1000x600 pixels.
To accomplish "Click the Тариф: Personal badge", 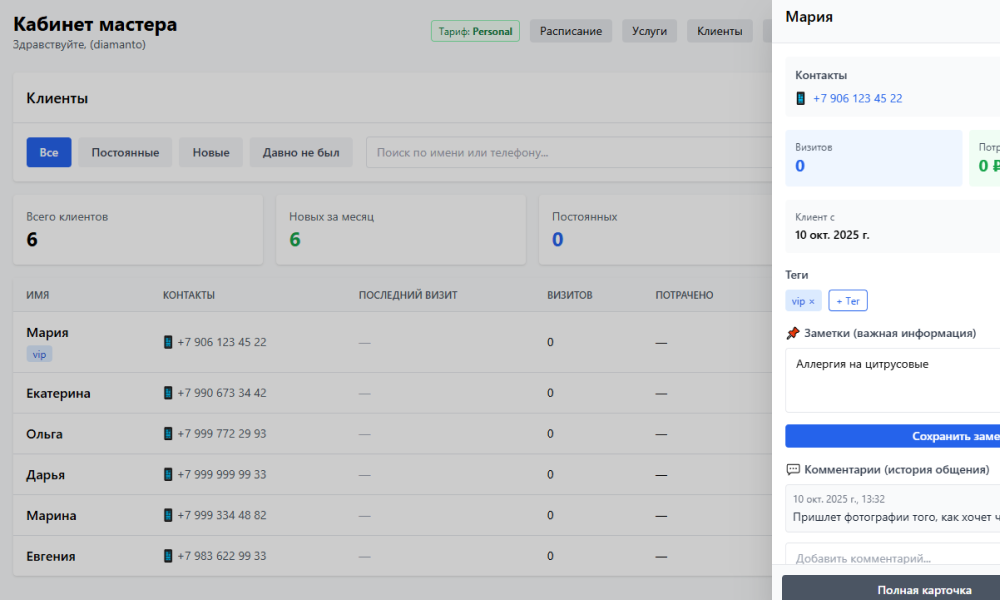I will [475, 31].
